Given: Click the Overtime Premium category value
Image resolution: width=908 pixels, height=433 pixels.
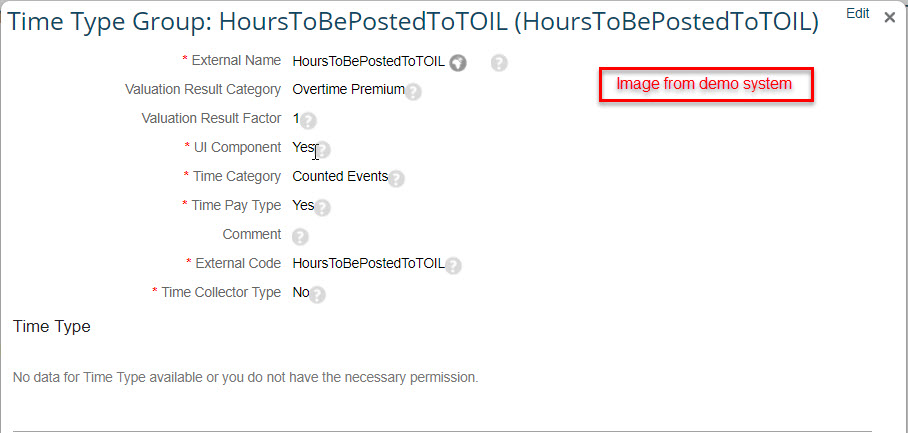Looking at the screenshot, I should 349,90.
